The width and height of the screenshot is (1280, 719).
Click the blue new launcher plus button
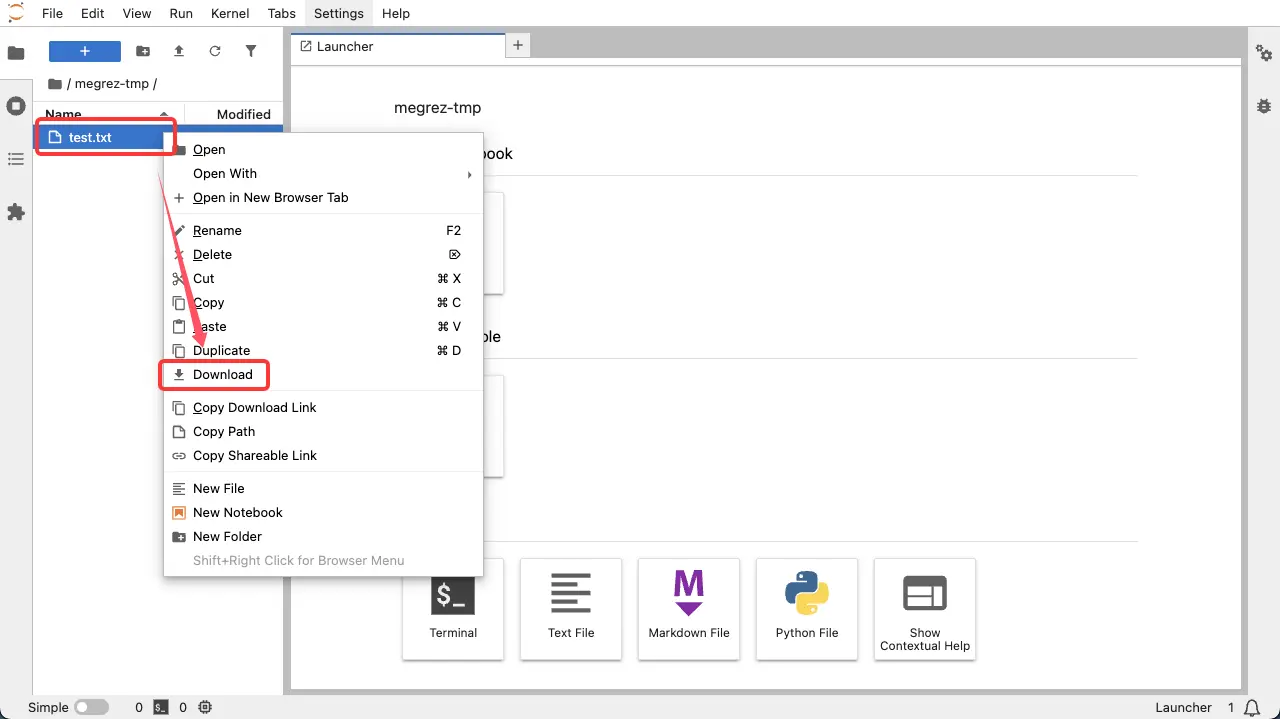[85, 51]
